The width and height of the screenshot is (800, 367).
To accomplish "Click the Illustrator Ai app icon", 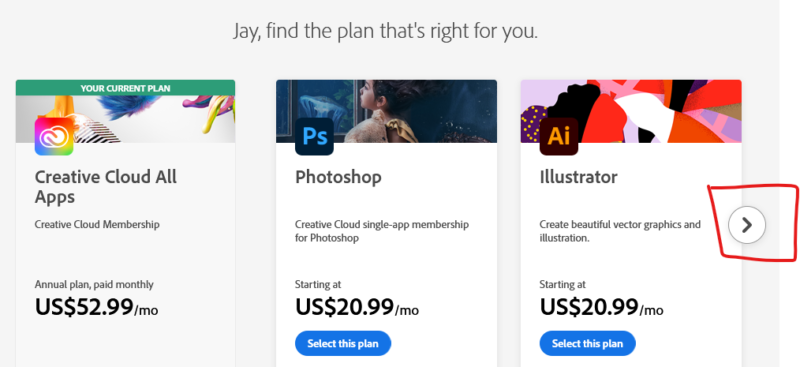I will [559, 136].
